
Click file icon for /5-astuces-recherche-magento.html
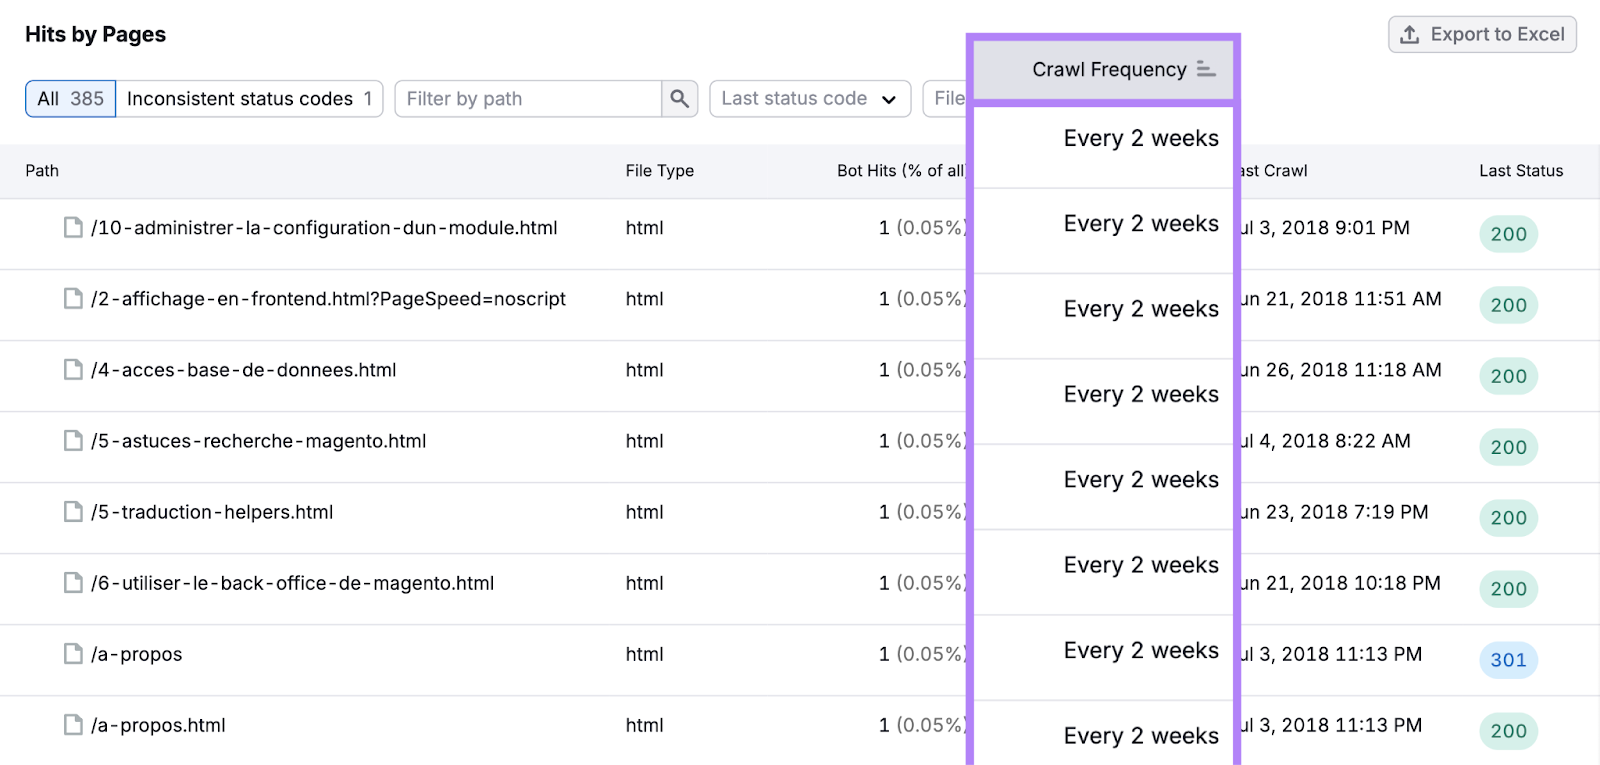pyautogui.click(x=73, y=441)
